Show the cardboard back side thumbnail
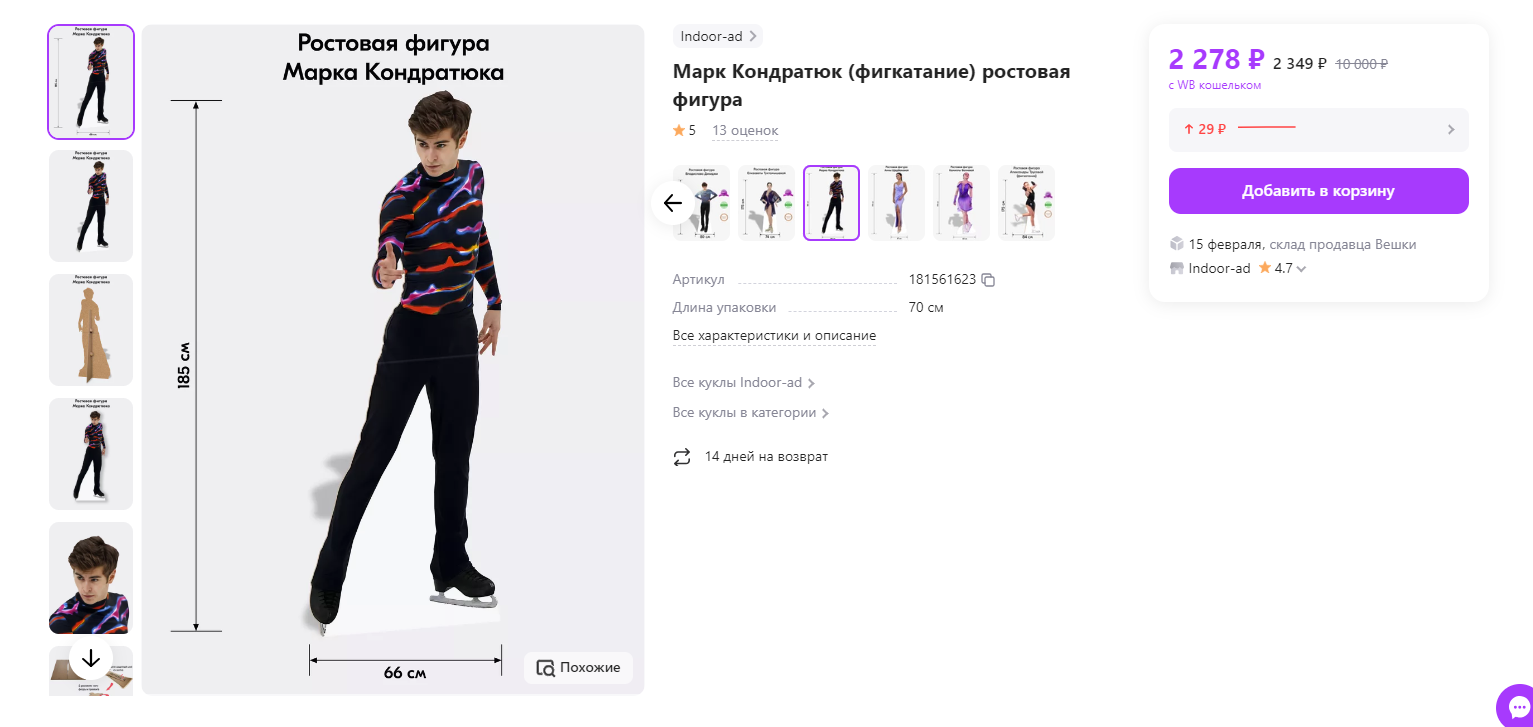Screen dimensions: 1533x727 tap(91, 330)
